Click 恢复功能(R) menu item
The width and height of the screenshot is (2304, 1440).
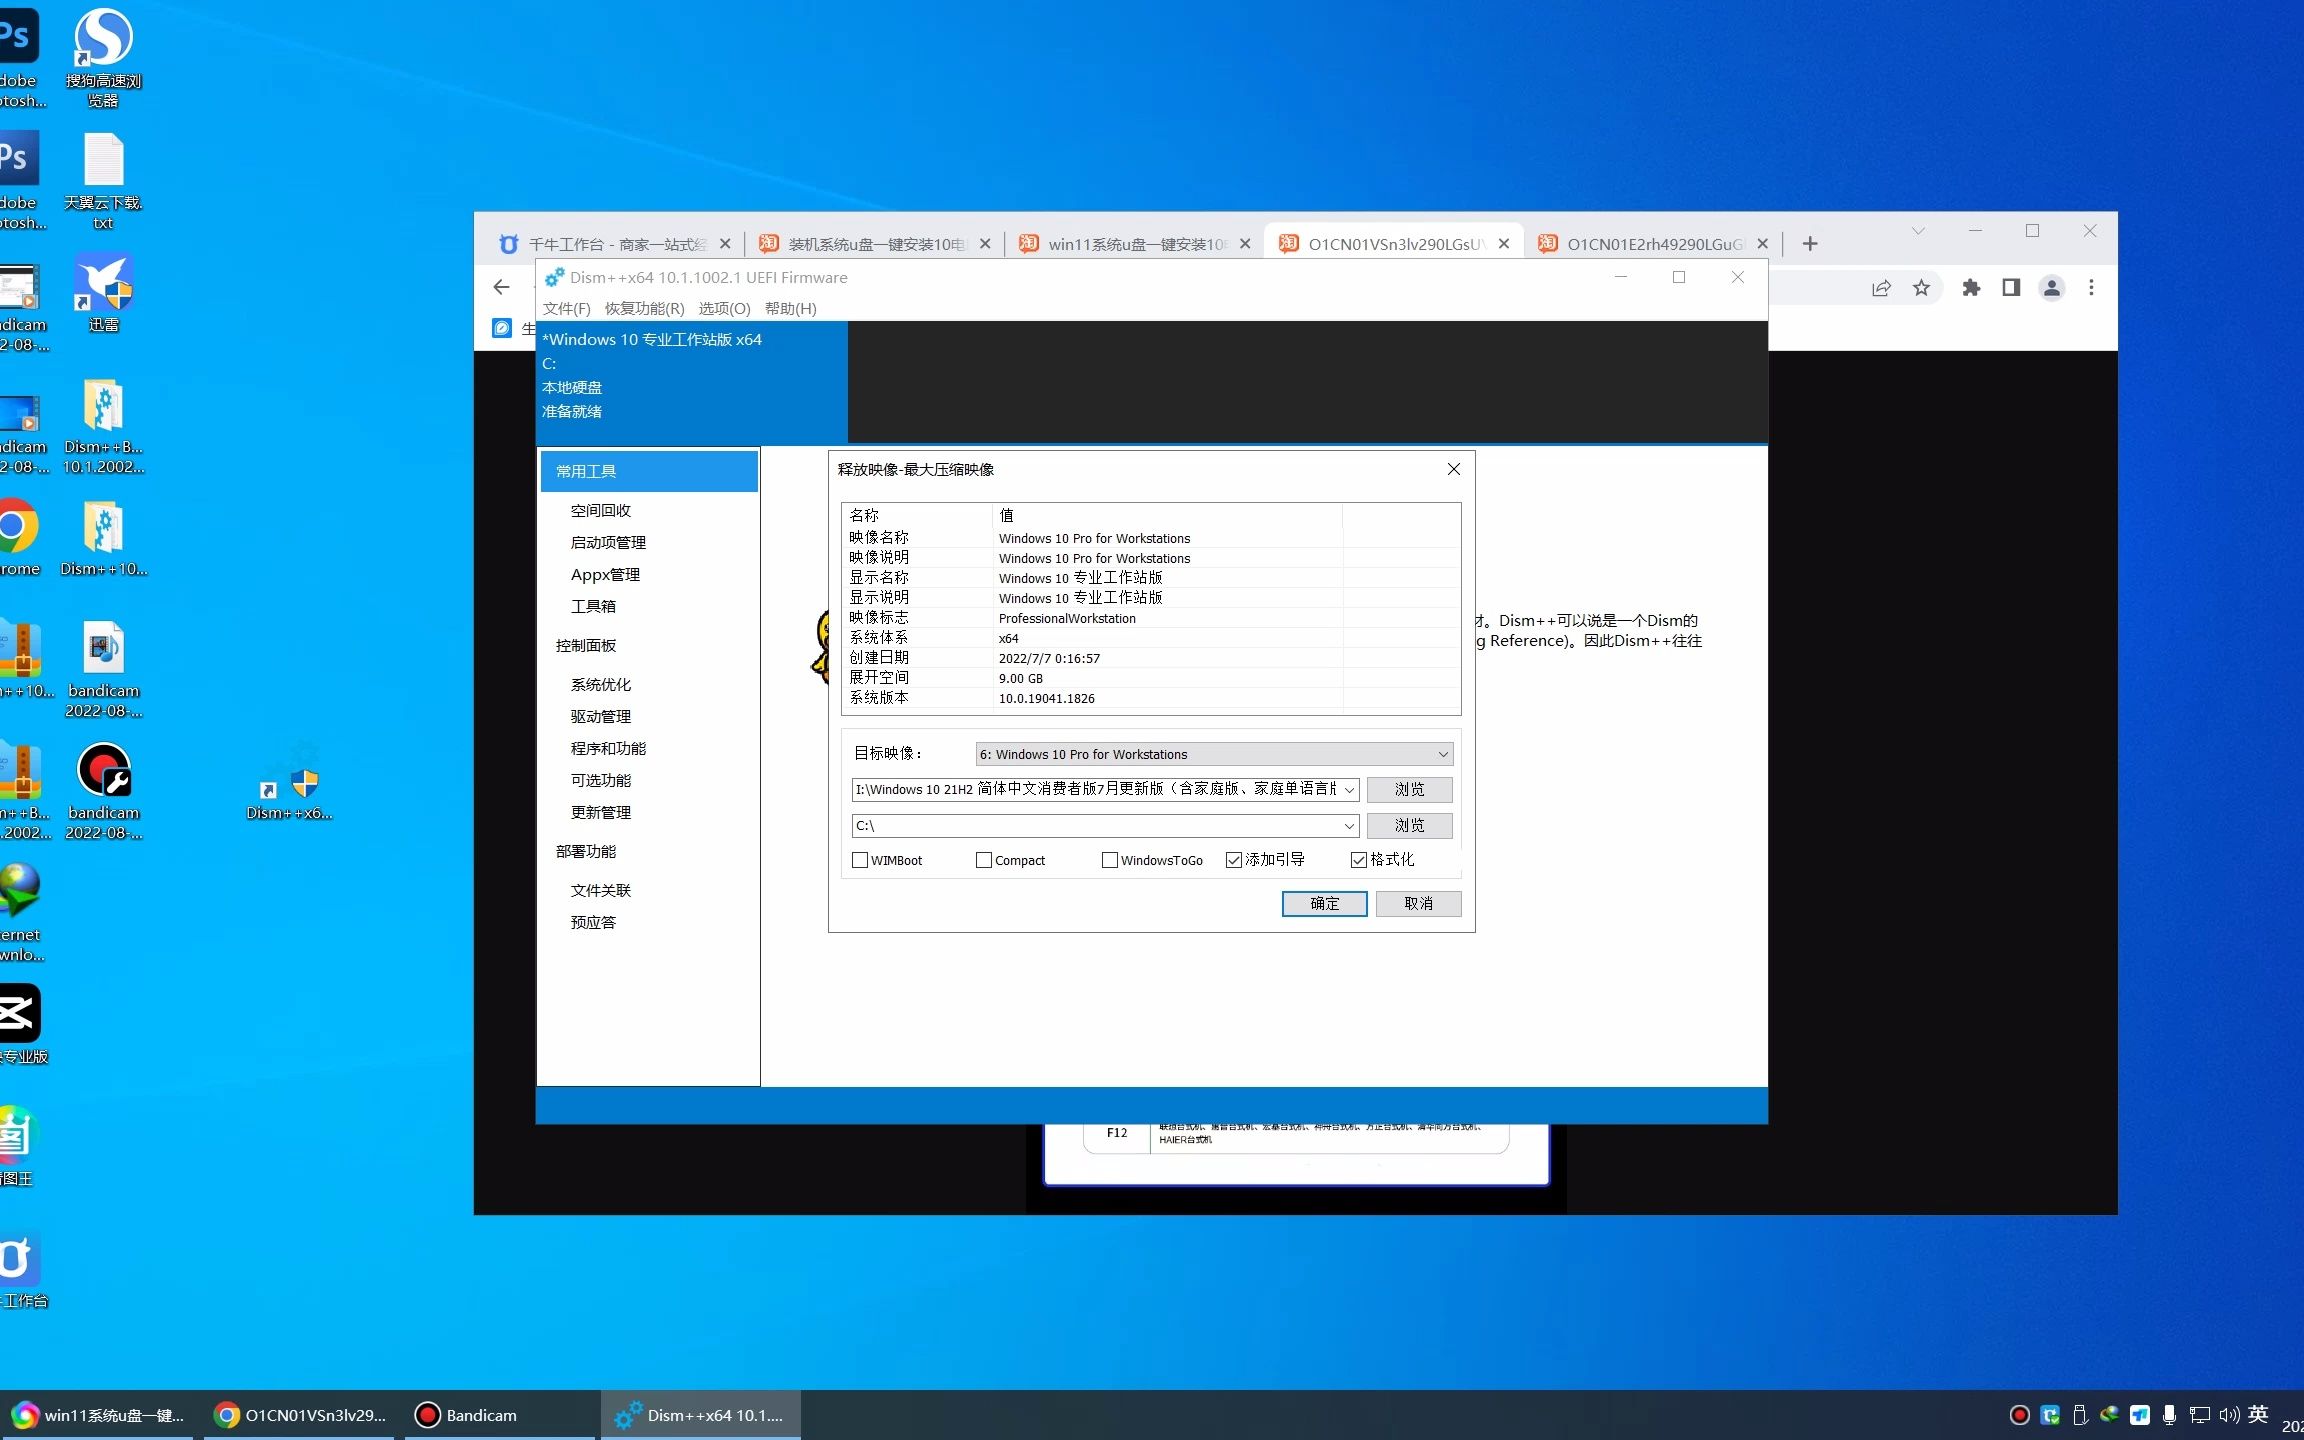(644, 309)
